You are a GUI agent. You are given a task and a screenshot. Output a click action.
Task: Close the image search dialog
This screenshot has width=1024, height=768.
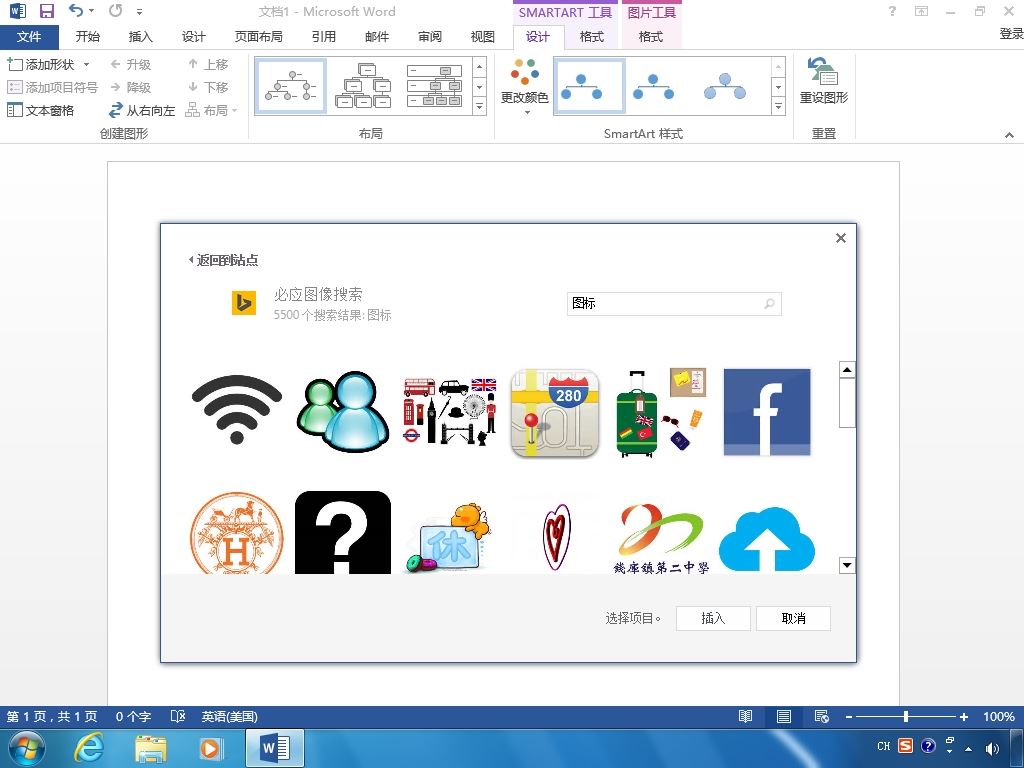841,238
